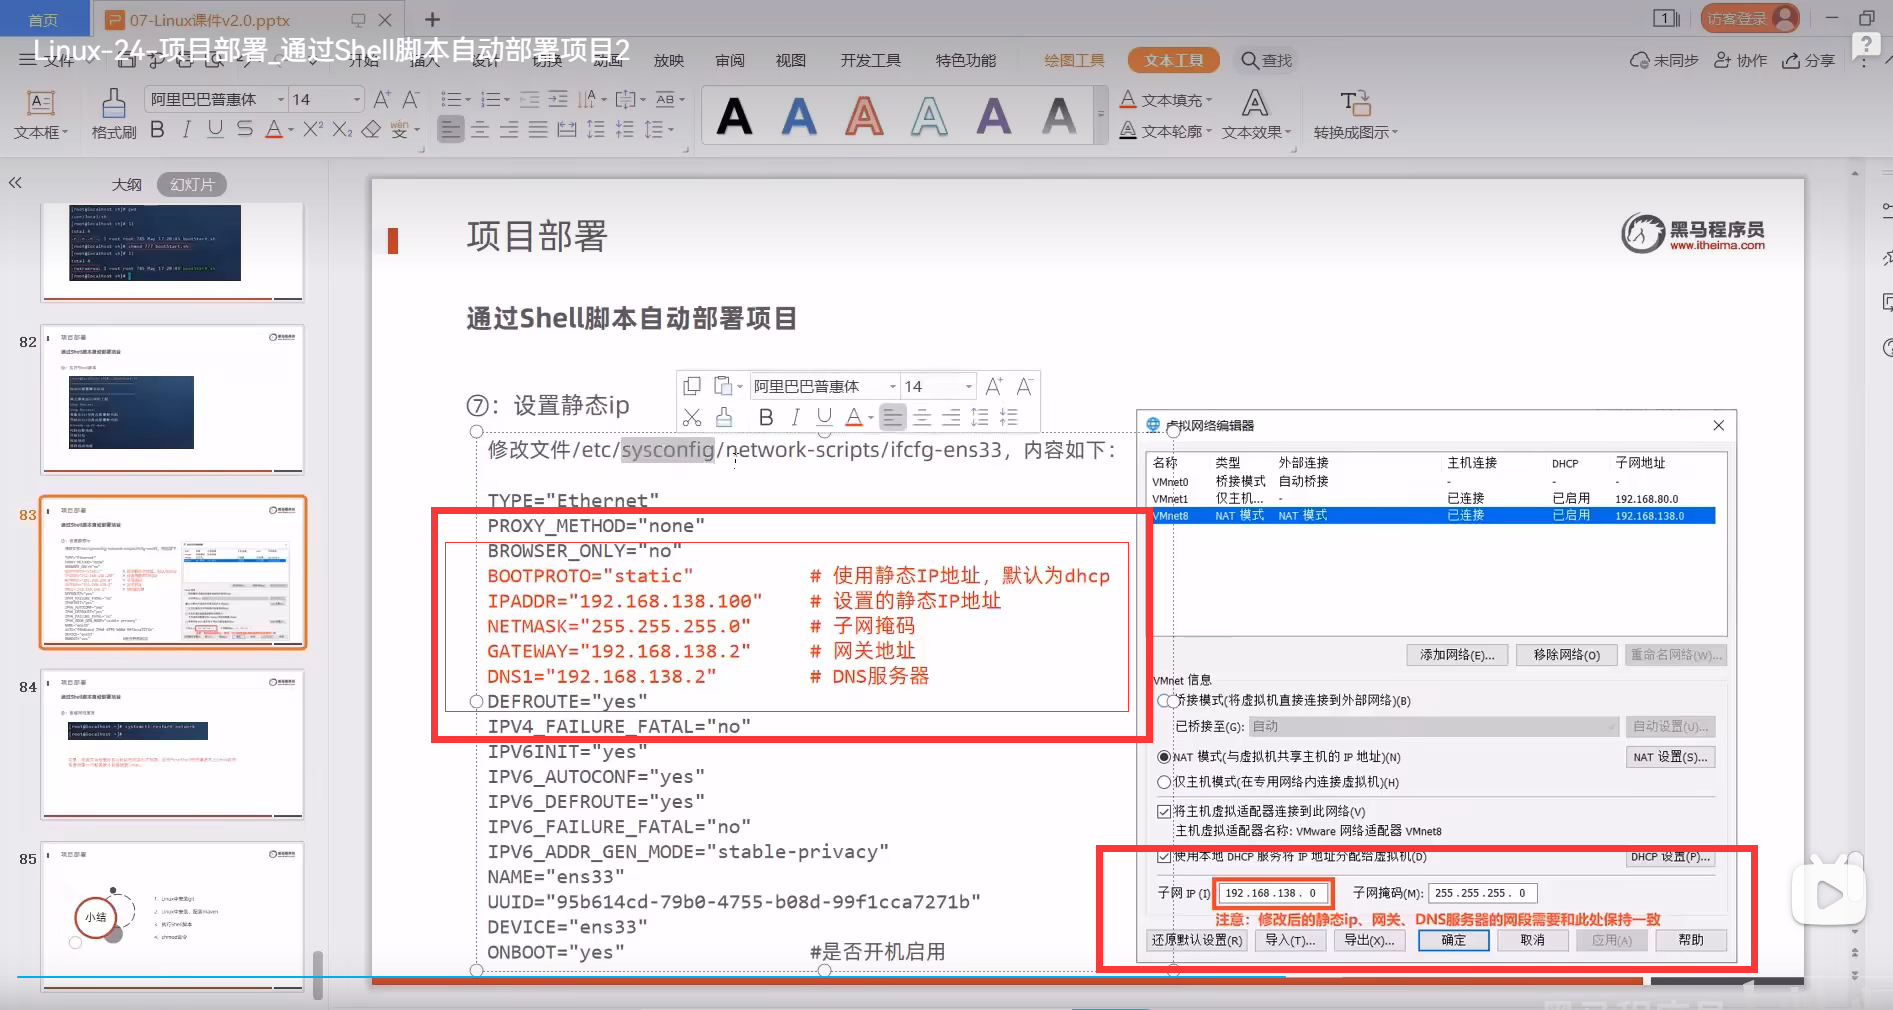Click the guest login (访客登录) button
The image size is (1893, 1010).
click(x=1749, y=18)
